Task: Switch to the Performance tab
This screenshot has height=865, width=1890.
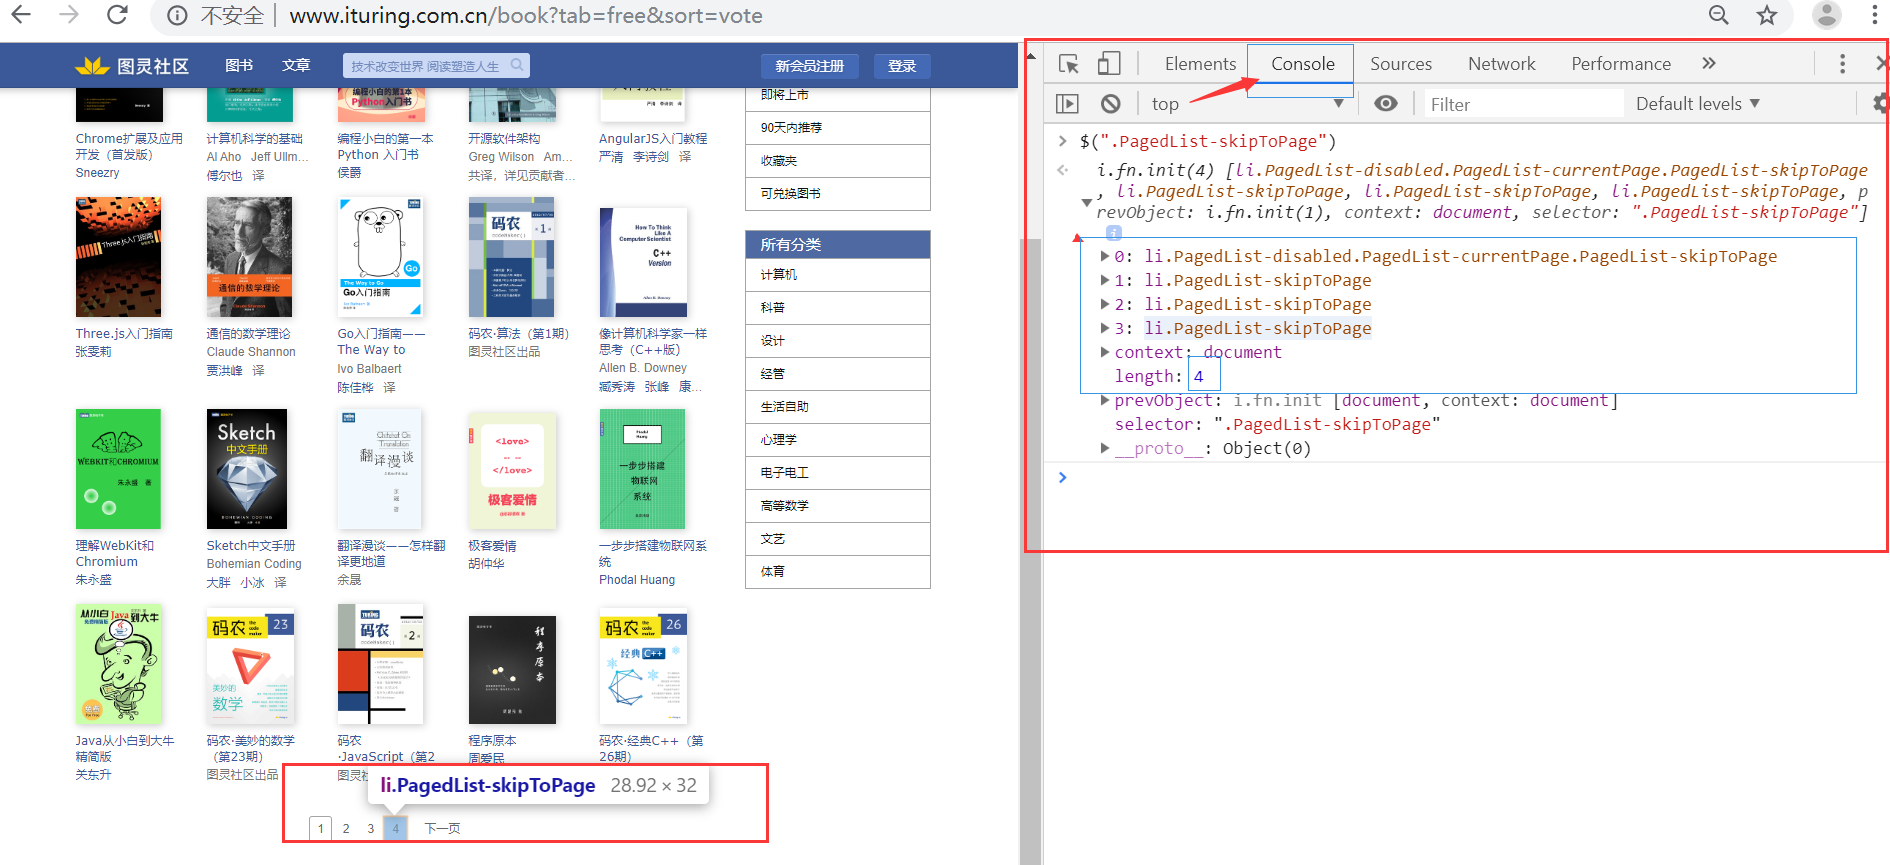Action: click(1620, 64)
